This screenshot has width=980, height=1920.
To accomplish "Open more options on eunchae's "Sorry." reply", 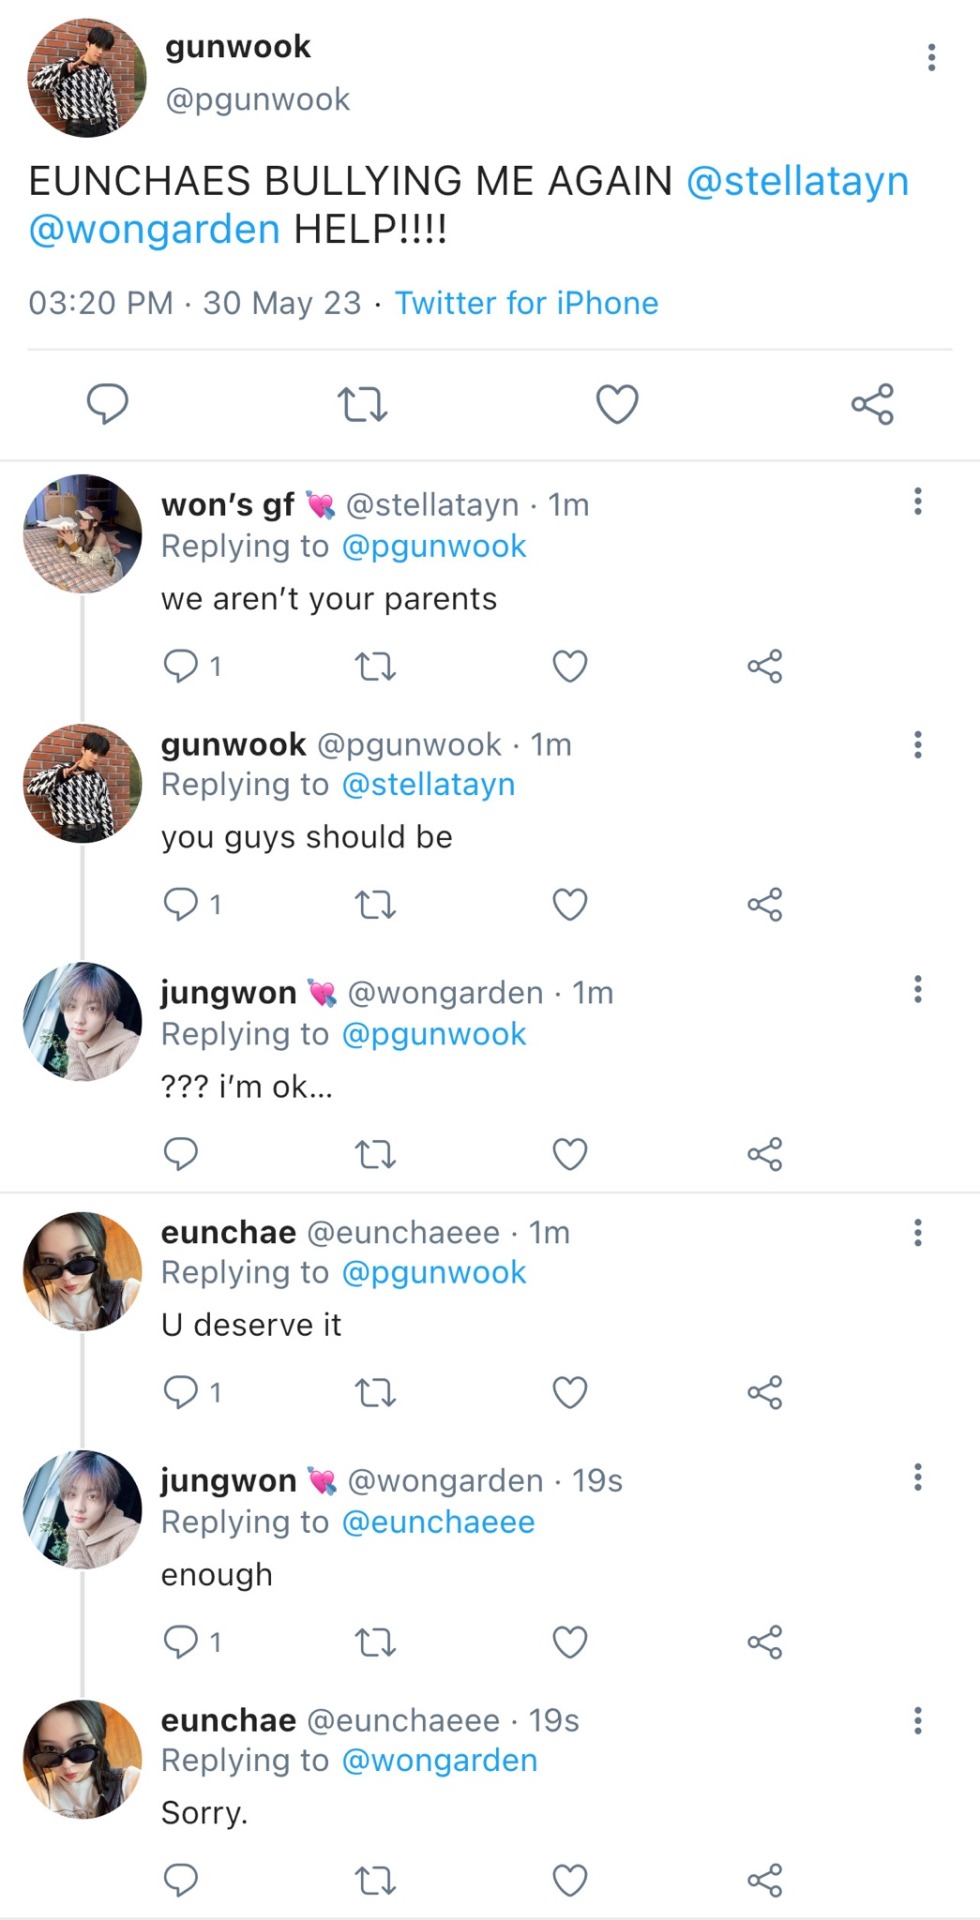I will pos(917,1721).
